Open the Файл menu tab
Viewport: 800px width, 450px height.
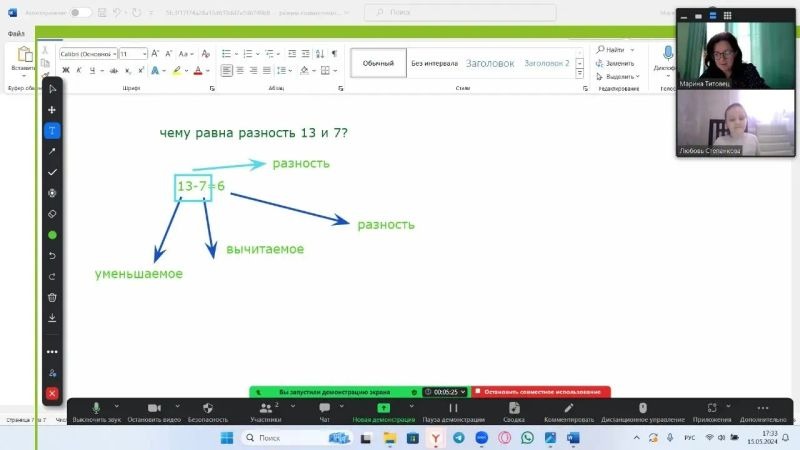click(x=17, y=33)
